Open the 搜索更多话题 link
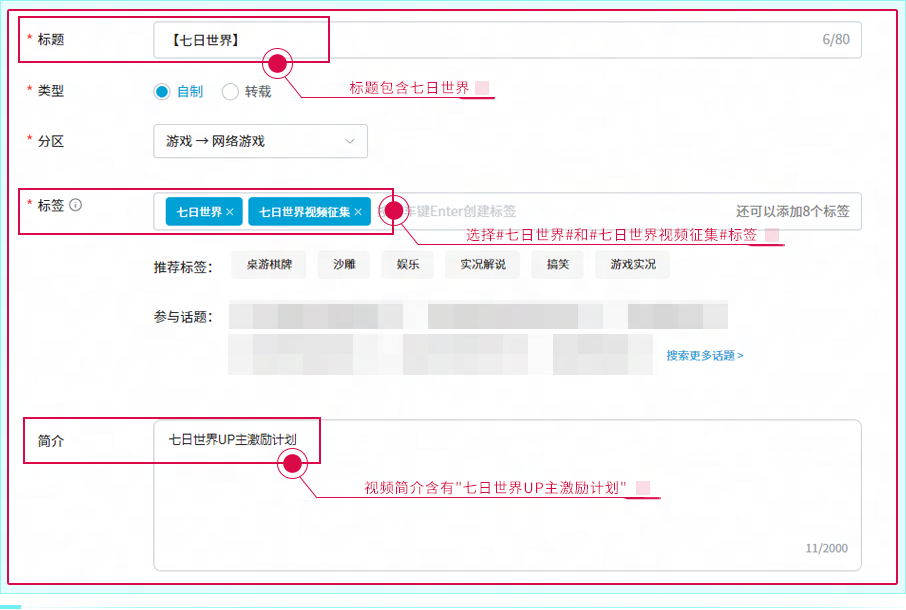 (x=705, y=355)
